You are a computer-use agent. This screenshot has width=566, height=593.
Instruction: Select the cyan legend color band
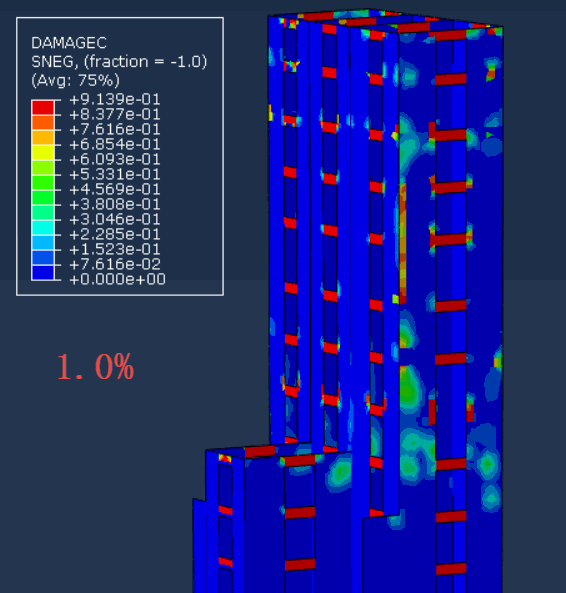(43, 227)
